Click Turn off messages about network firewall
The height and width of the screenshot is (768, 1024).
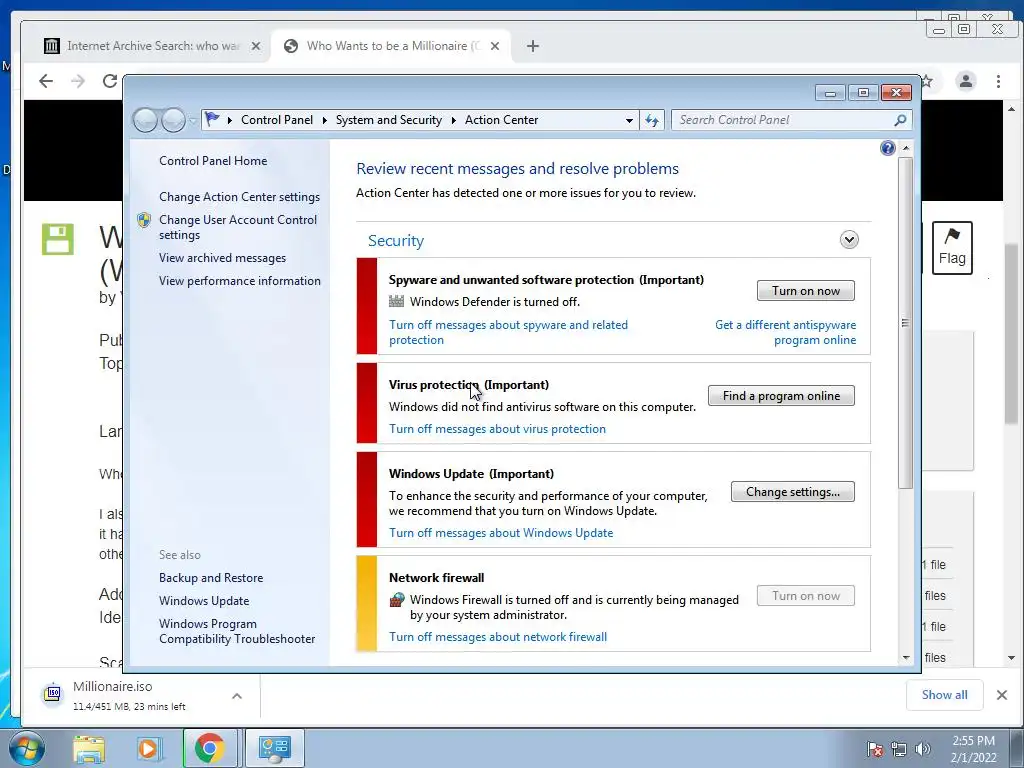tap(498, 637)
